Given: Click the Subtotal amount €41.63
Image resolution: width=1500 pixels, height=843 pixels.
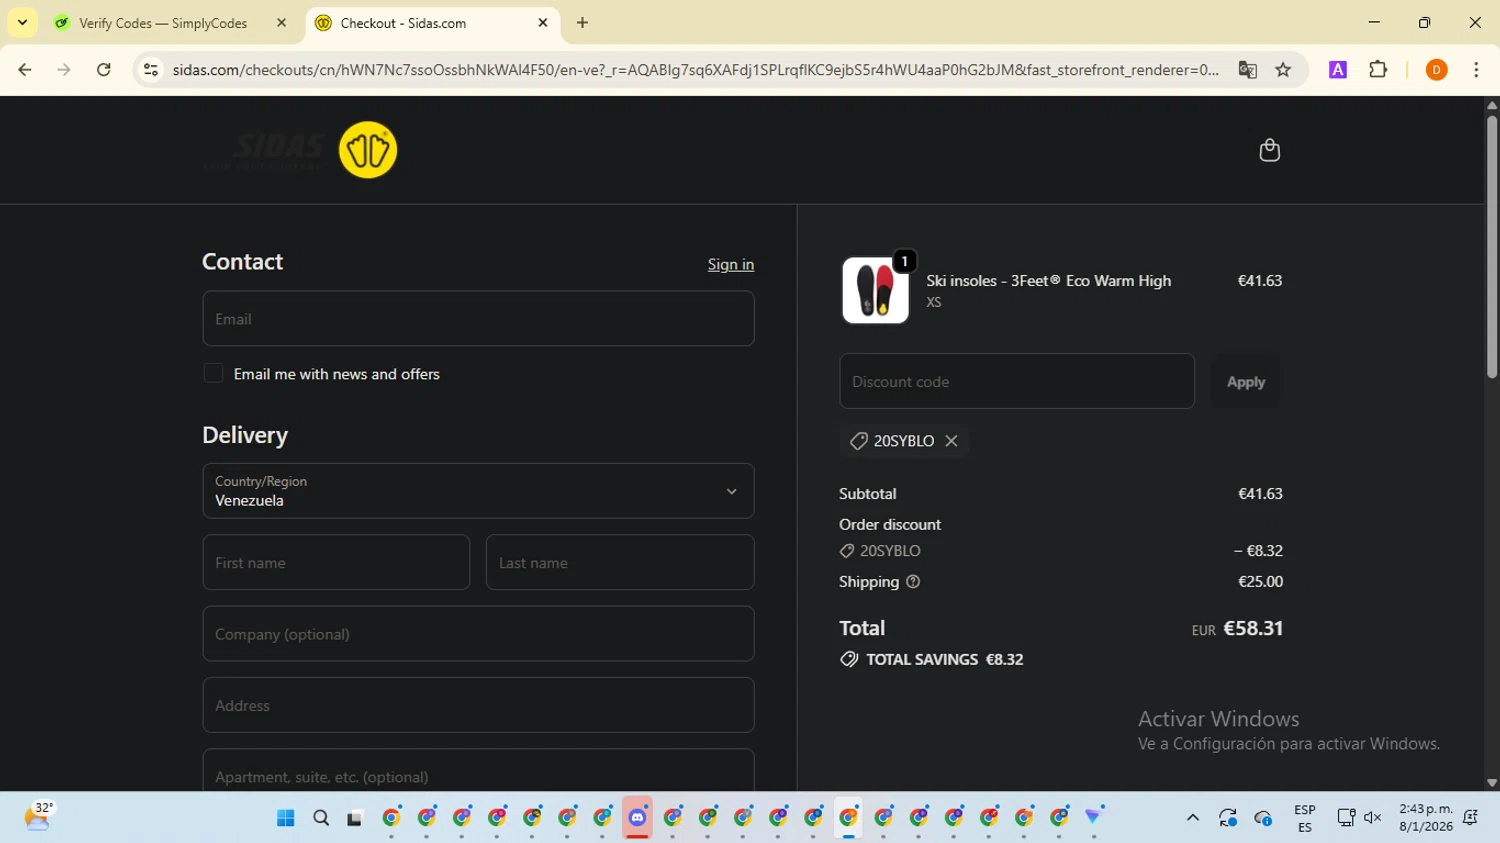Looking at the screenshot, I should (x=1260, y=494).
